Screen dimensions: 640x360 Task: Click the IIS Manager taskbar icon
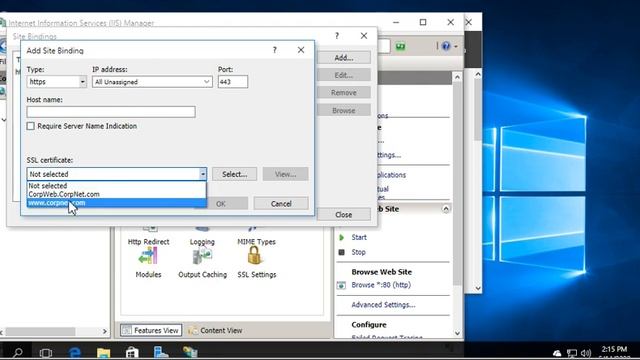point(190,353)
